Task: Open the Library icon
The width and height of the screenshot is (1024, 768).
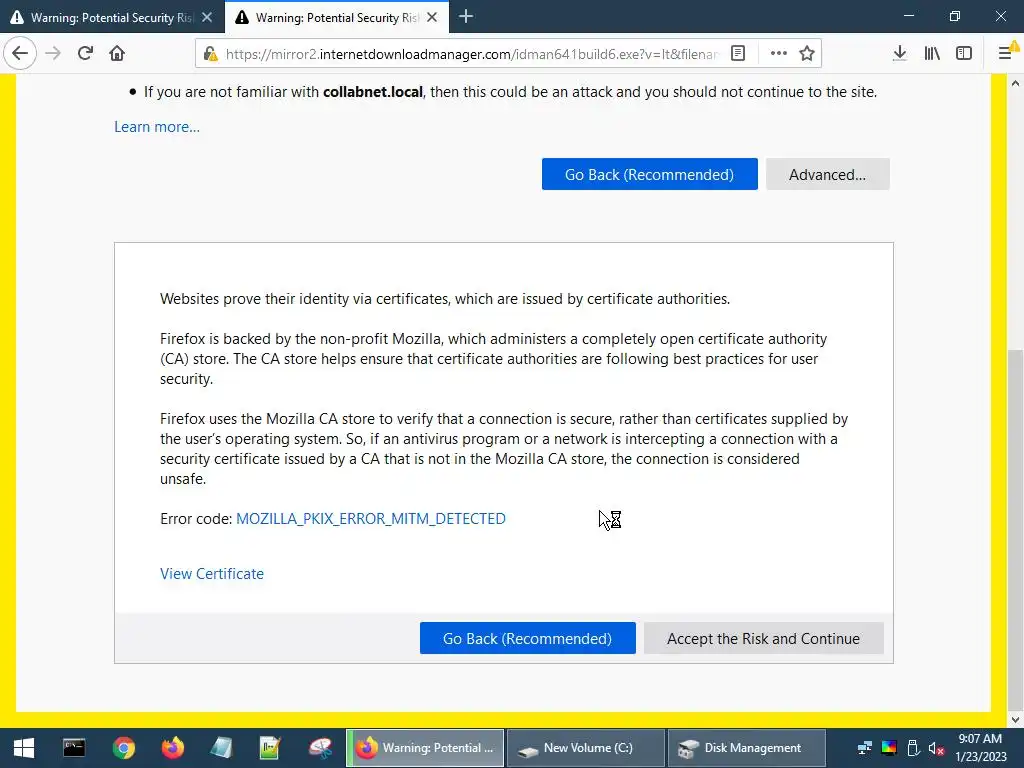Action: click(932, 54)
